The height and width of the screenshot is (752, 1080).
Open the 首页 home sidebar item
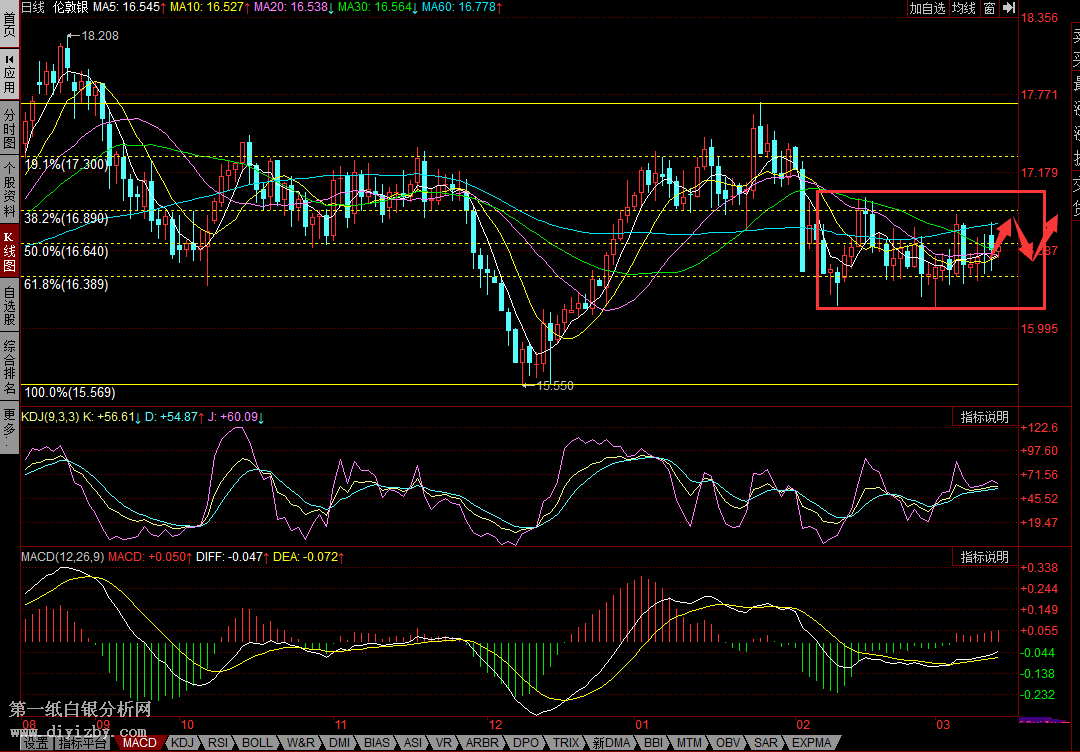pyautogui.click(x=9, y=22)
